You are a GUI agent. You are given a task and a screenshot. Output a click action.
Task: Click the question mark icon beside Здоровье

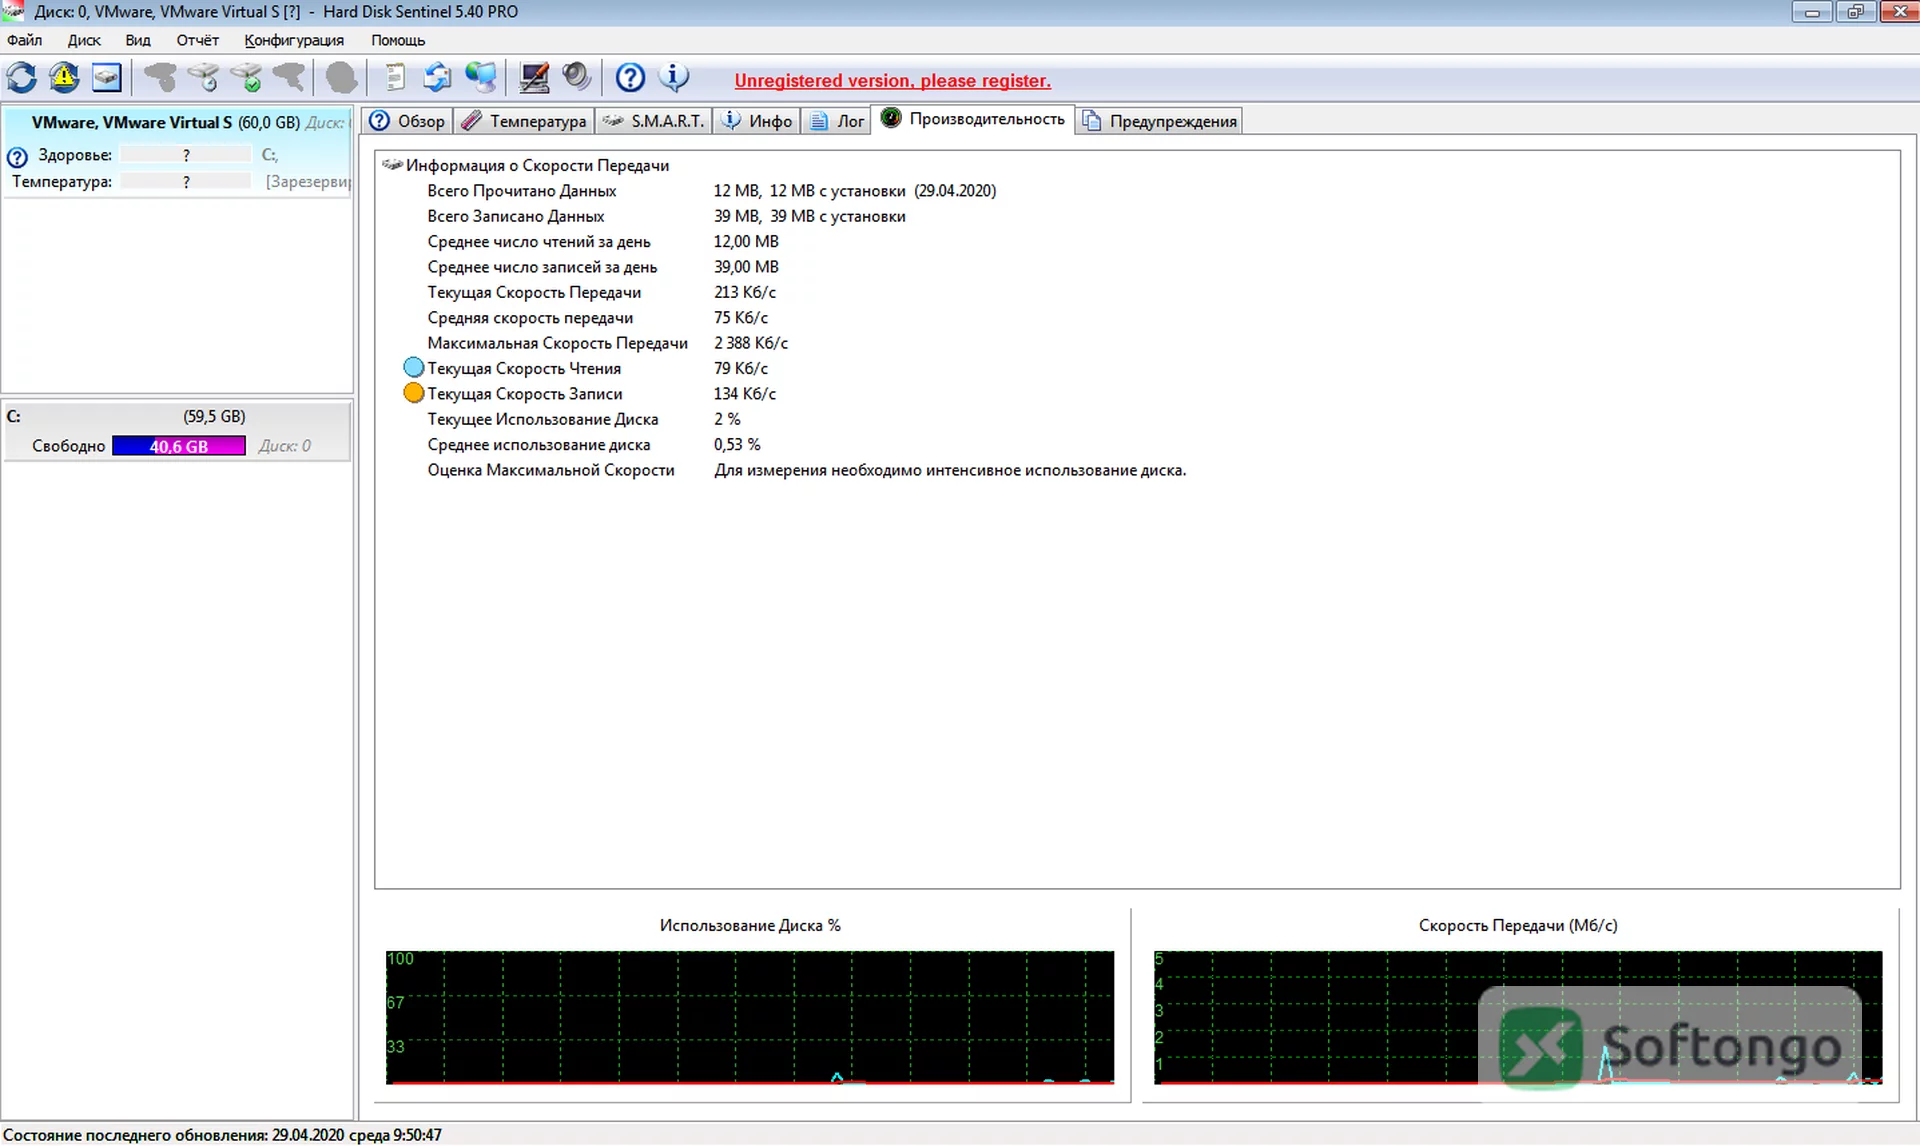pos(17,157)
